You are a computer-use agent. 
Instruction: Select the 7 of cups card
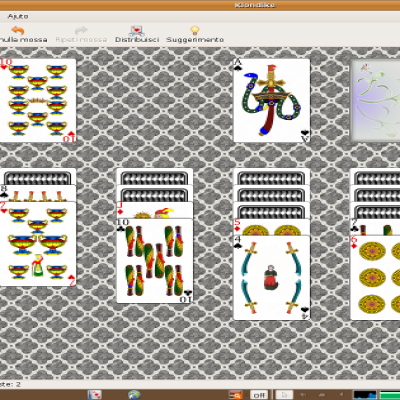coord(38,244)
